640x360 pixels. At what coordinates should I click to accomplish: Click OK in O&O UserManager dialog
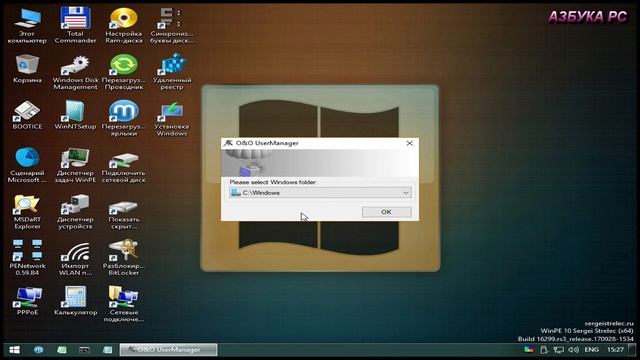coord(386,212)
